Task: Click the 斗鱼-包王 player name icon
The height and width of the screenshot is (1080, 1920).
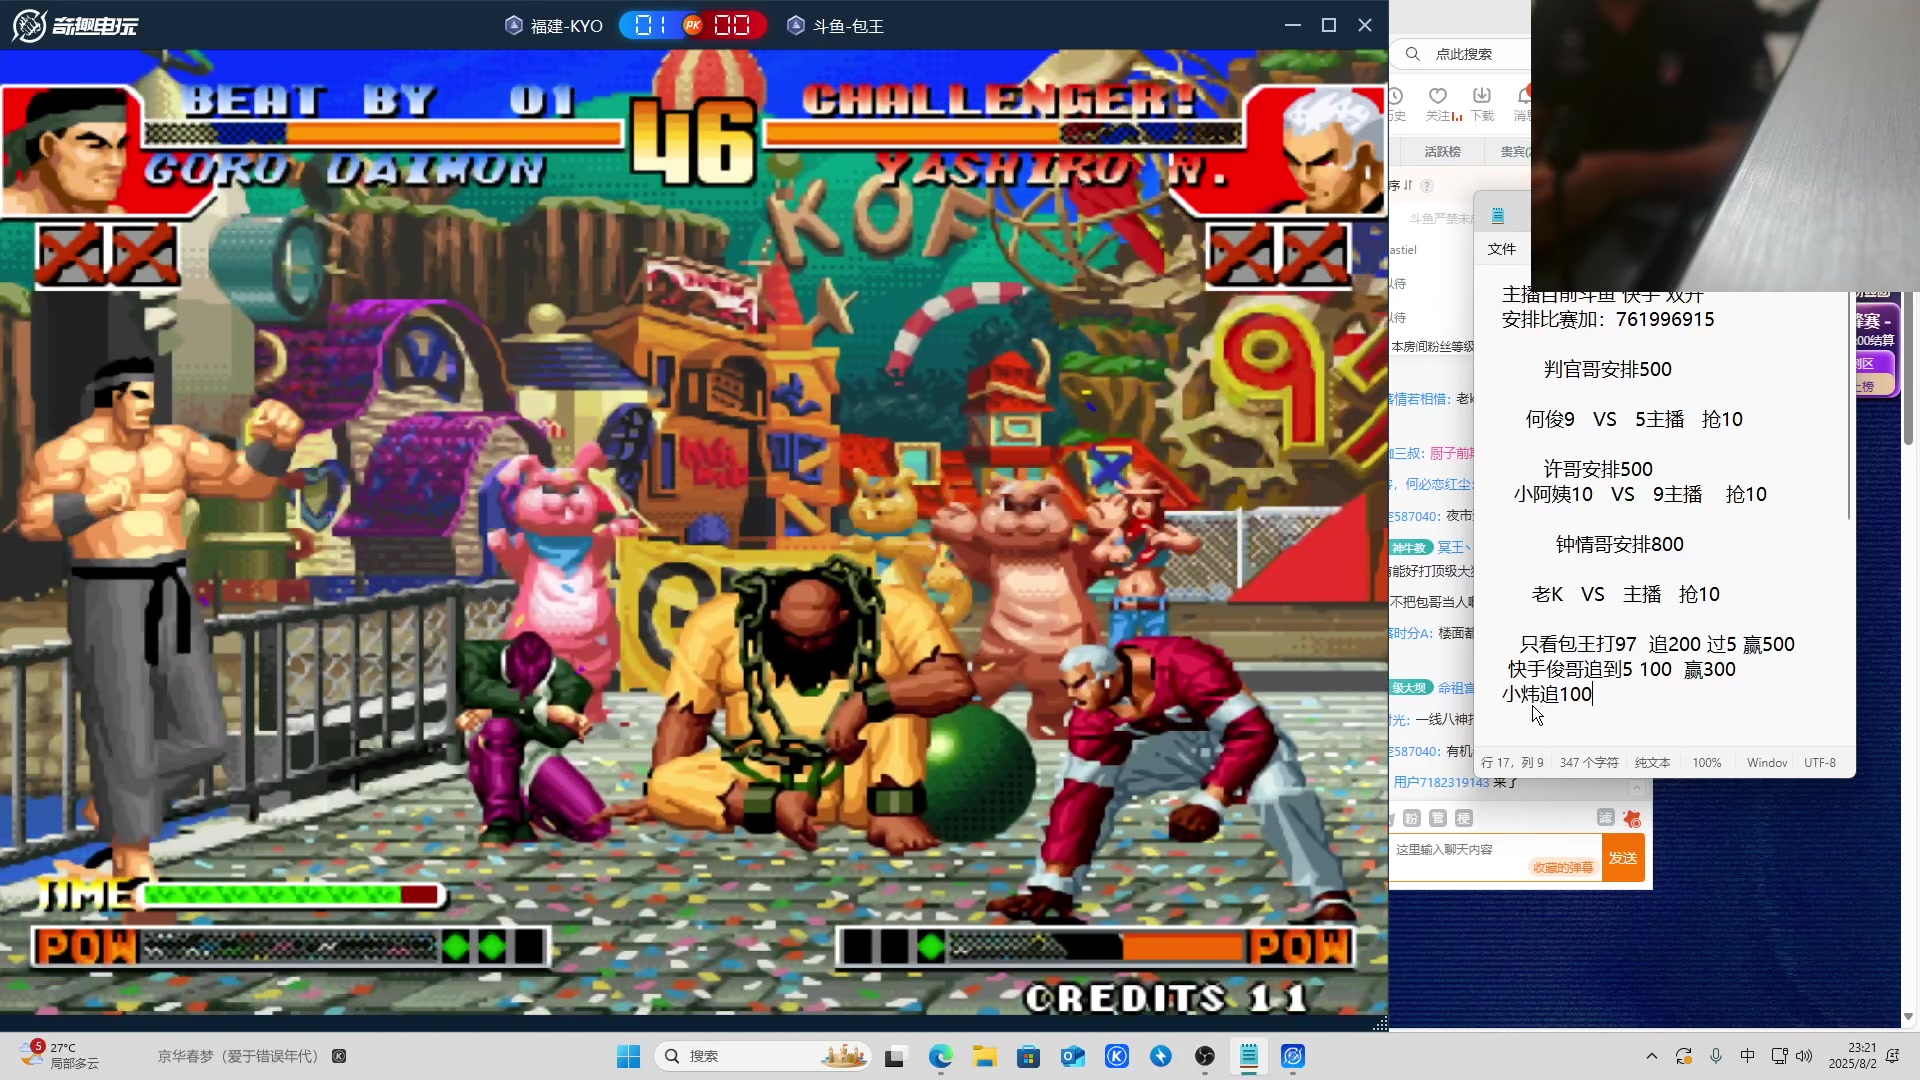Action: pos(795,25)
